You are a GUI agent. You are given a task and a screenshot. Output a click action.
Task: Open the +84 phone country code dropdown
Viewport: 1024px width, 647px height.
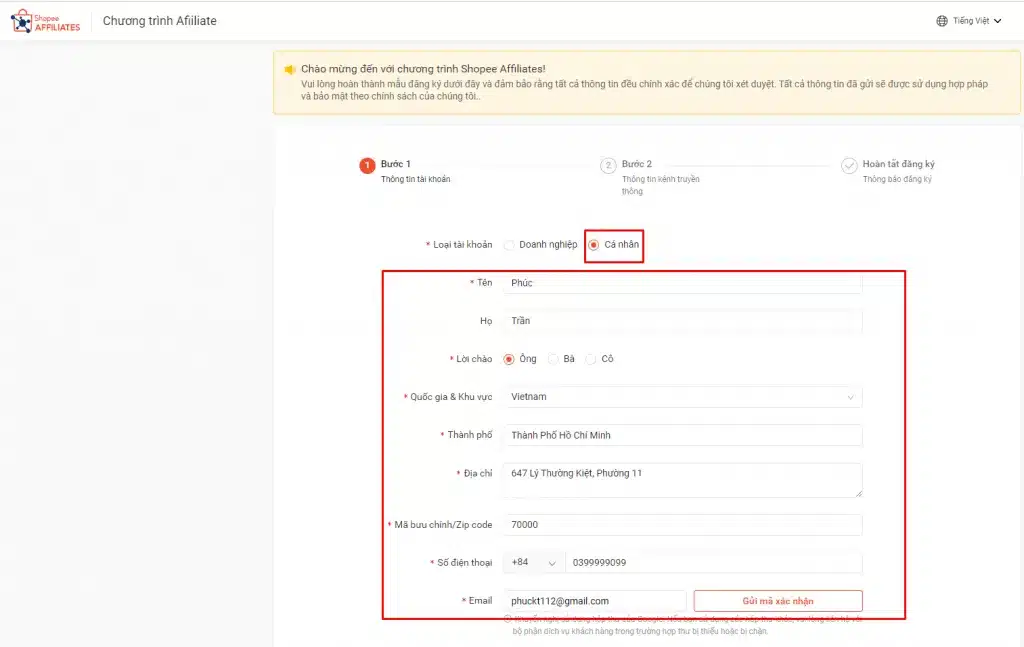click(533, 563)
